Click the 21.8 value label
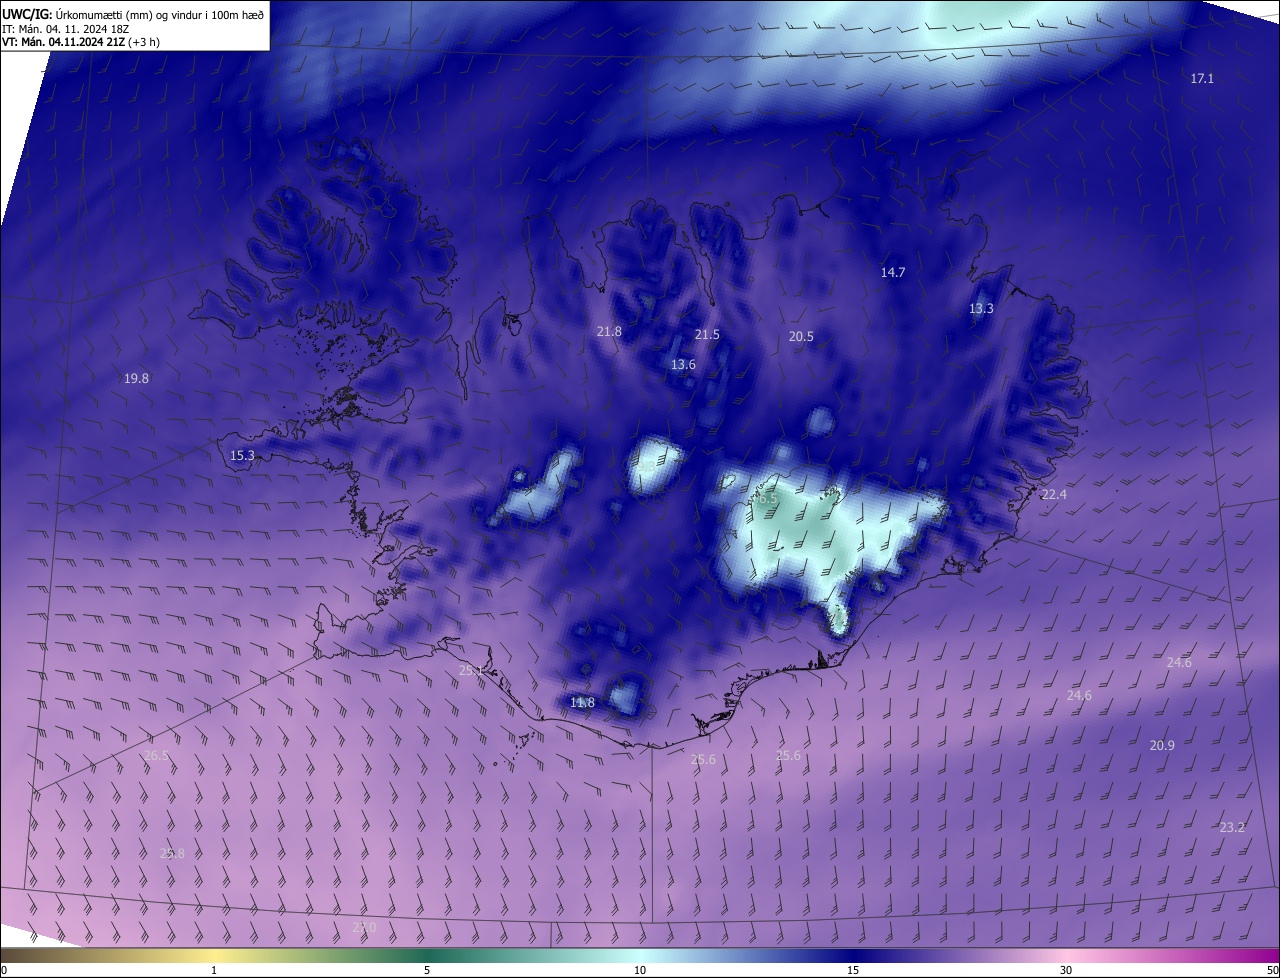 (609, 331)
